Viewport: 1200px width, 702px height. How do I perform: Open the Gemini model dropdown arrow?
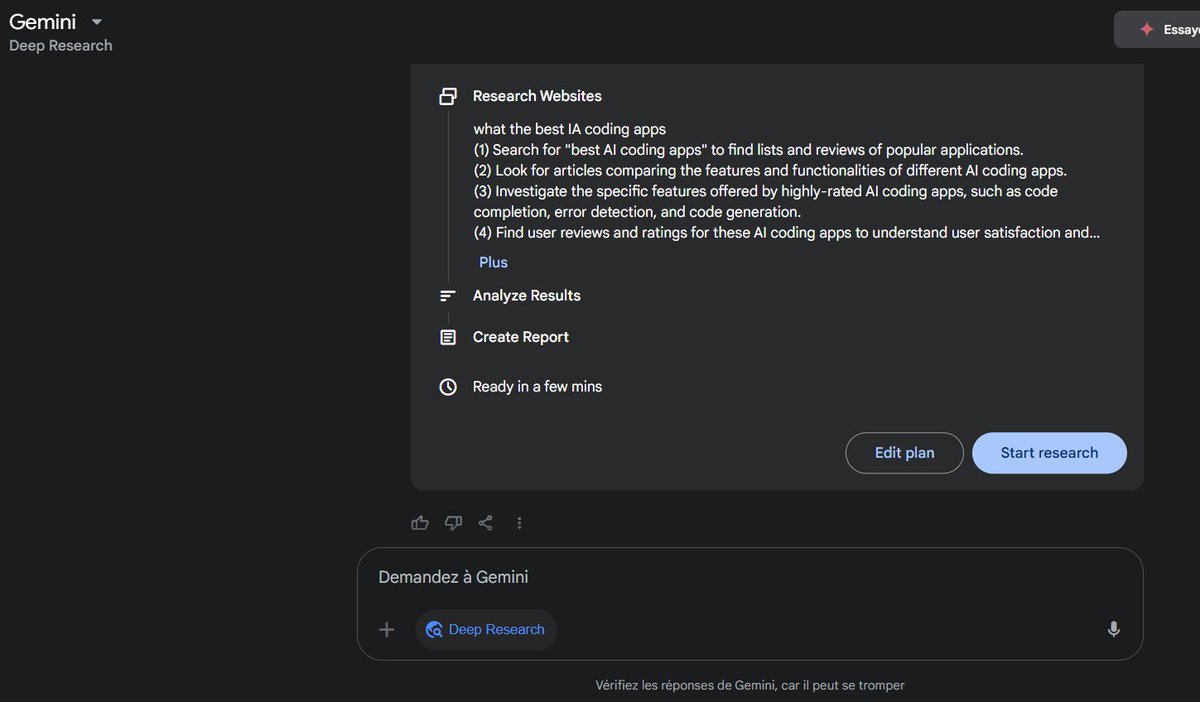[x=97, y=22]
